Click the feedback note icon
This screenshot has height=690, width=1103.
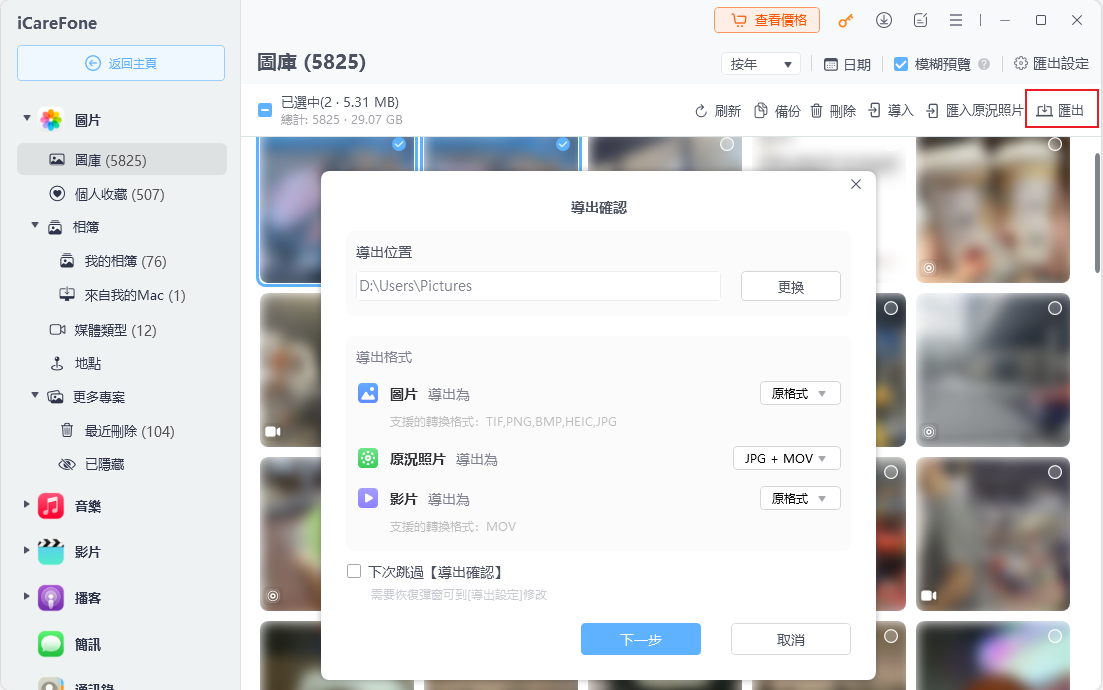pos(920,20)
